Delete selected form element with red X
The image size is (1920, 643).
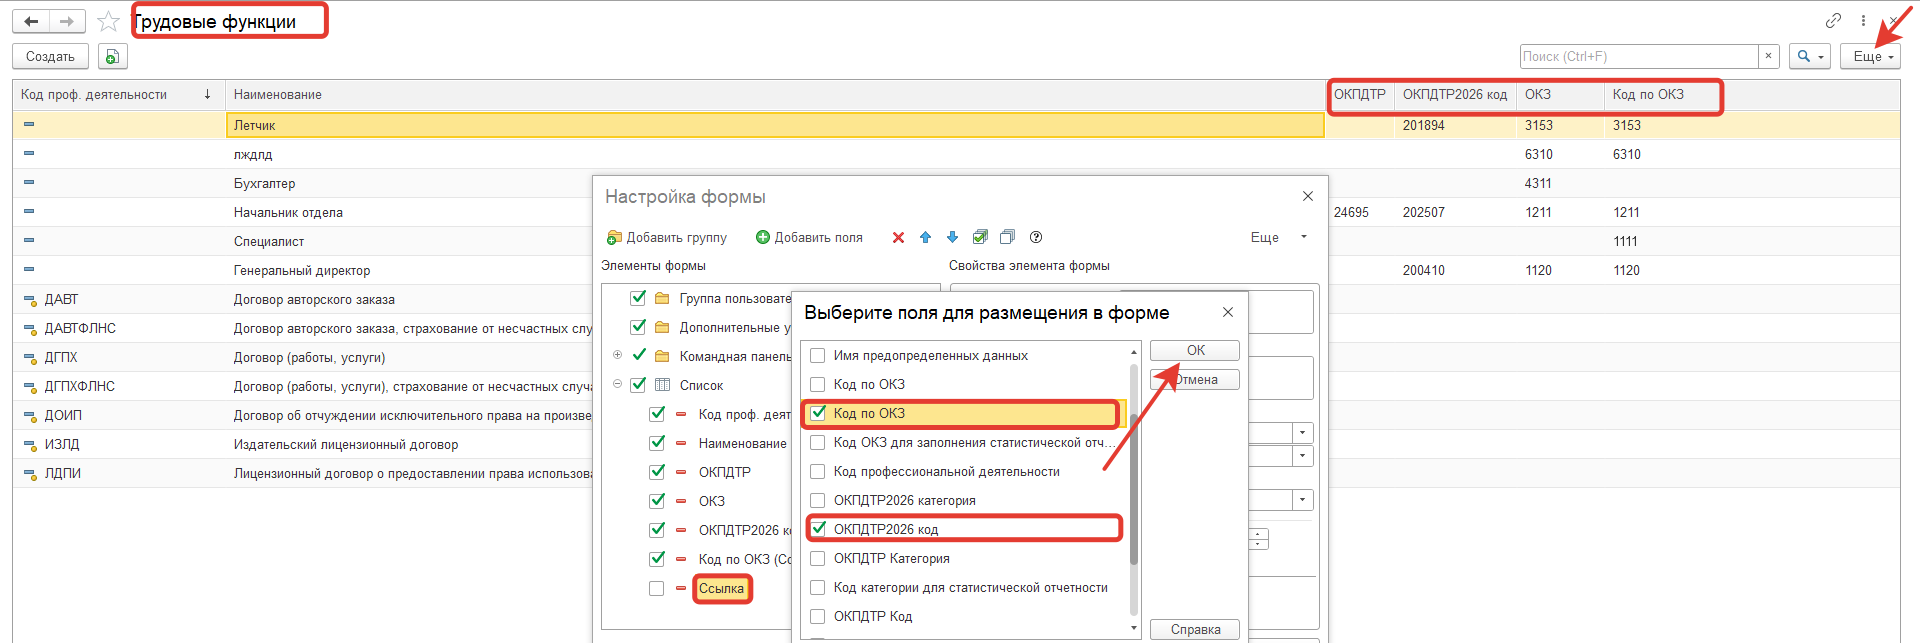(x=898, y=237)
